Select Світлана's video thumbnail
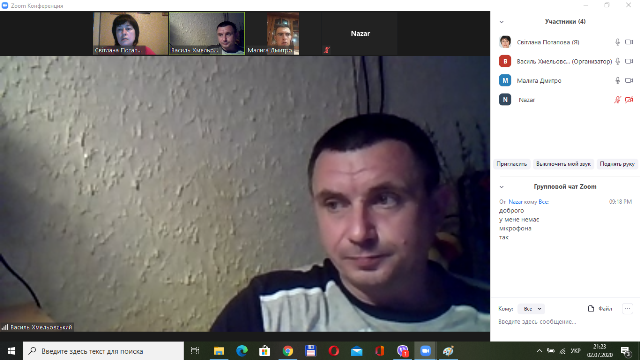This screenshot has height=360, width=640. point(131,33)
